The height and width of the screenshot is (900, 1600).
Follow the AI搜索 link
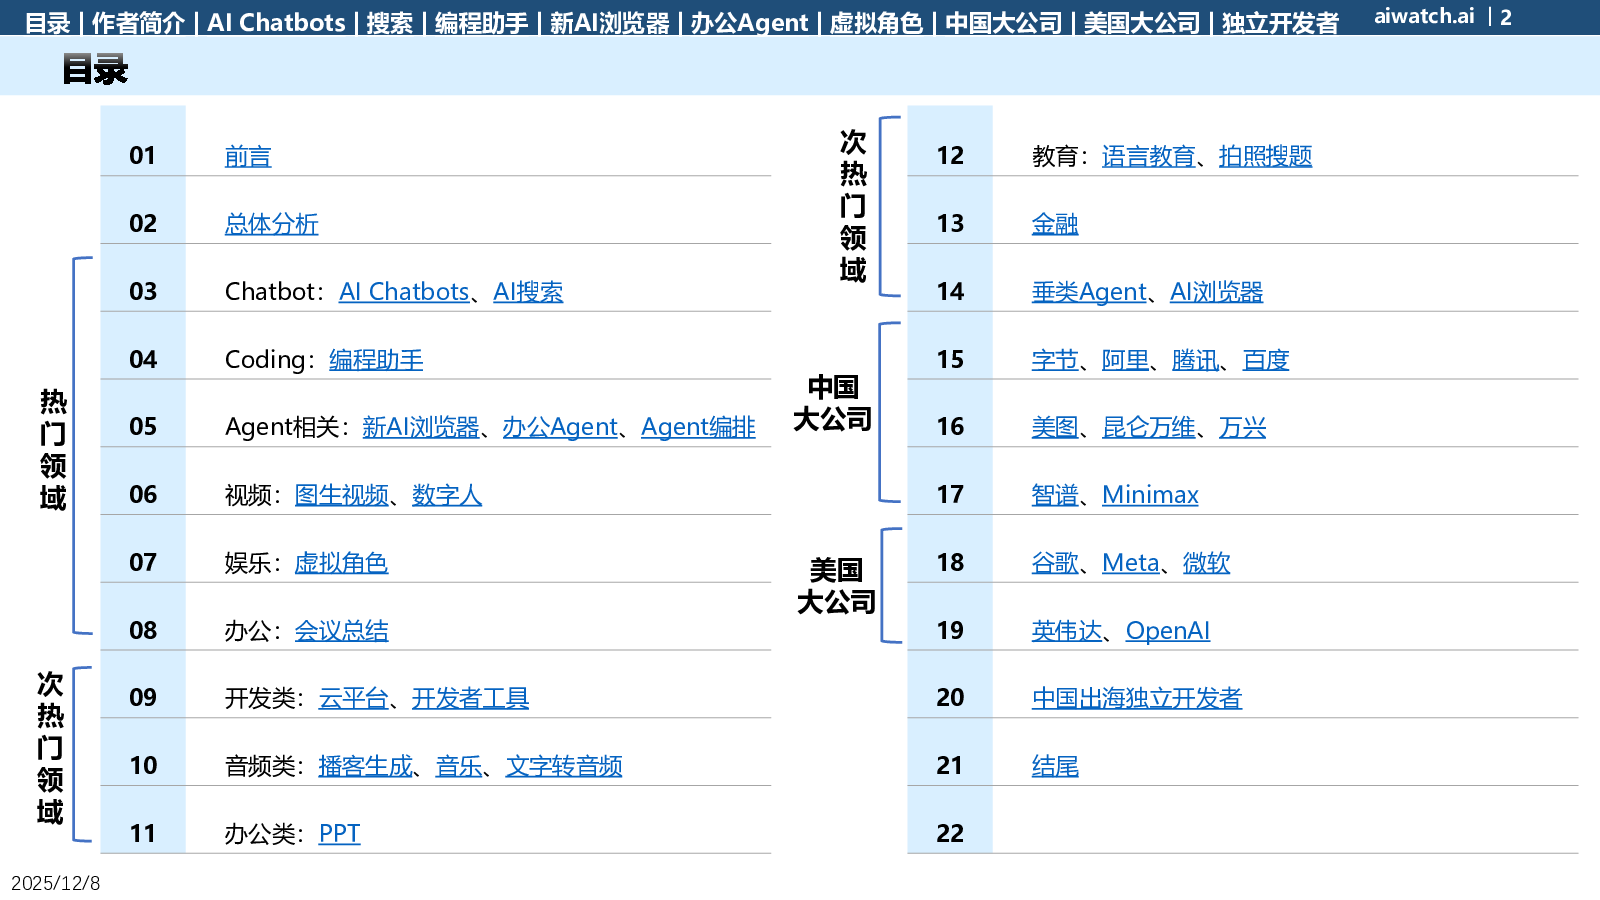528,292
